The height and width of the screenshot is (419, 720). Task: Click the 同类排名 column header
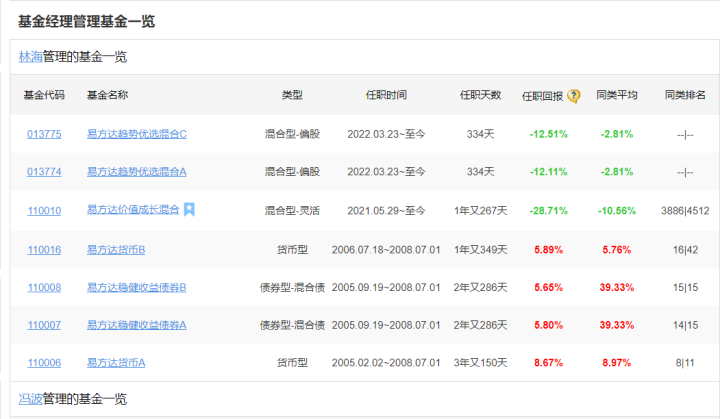(x=685, y=95)
